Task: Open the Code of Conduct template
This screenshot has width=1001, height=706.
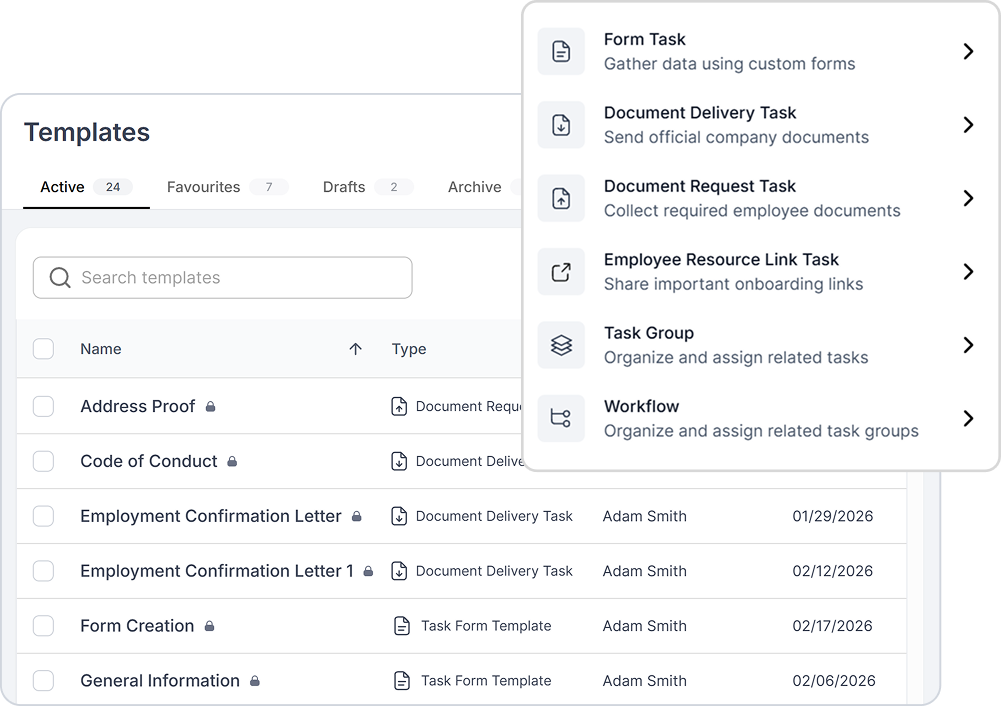Action: pos(149,462)
